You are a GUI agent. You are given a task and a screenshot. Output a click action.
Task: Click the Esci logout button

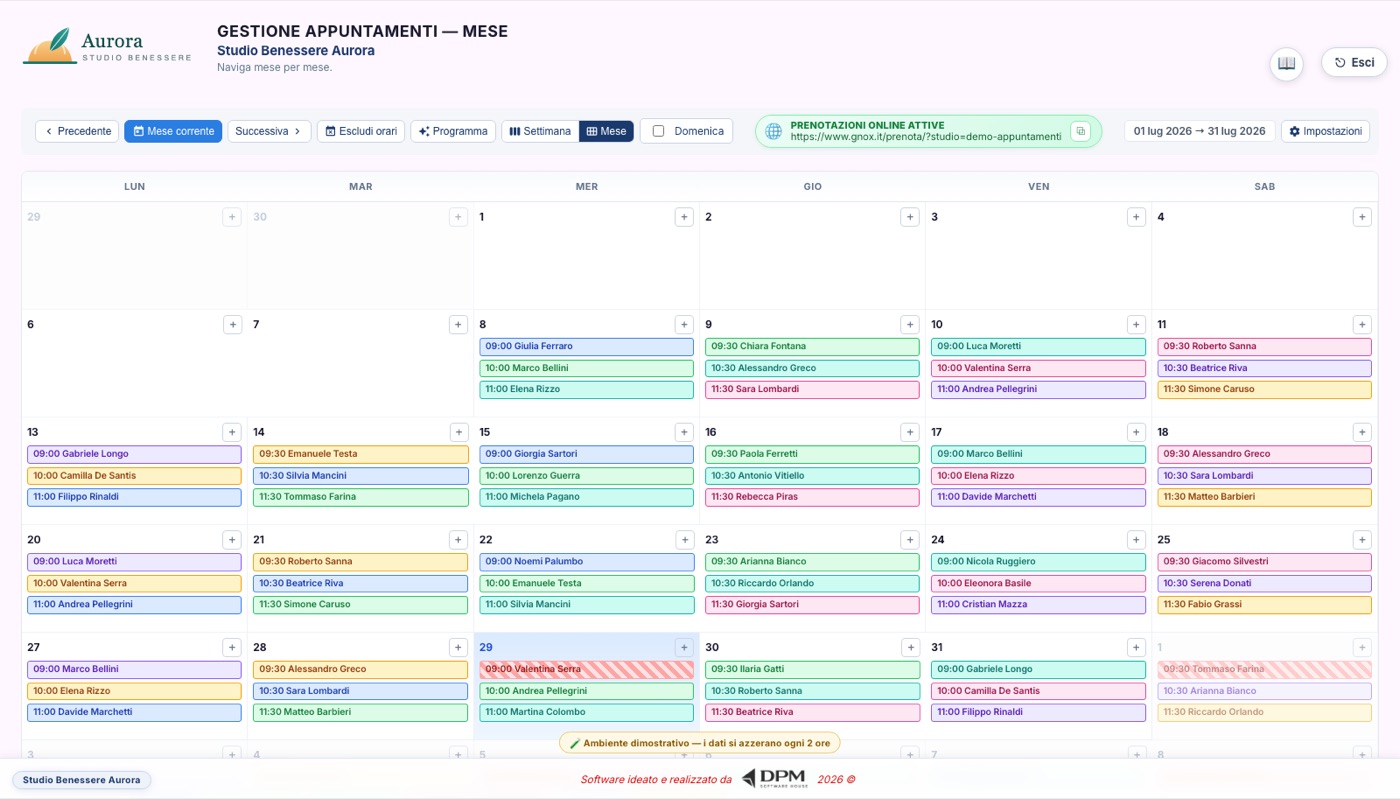click(1354, 62)
